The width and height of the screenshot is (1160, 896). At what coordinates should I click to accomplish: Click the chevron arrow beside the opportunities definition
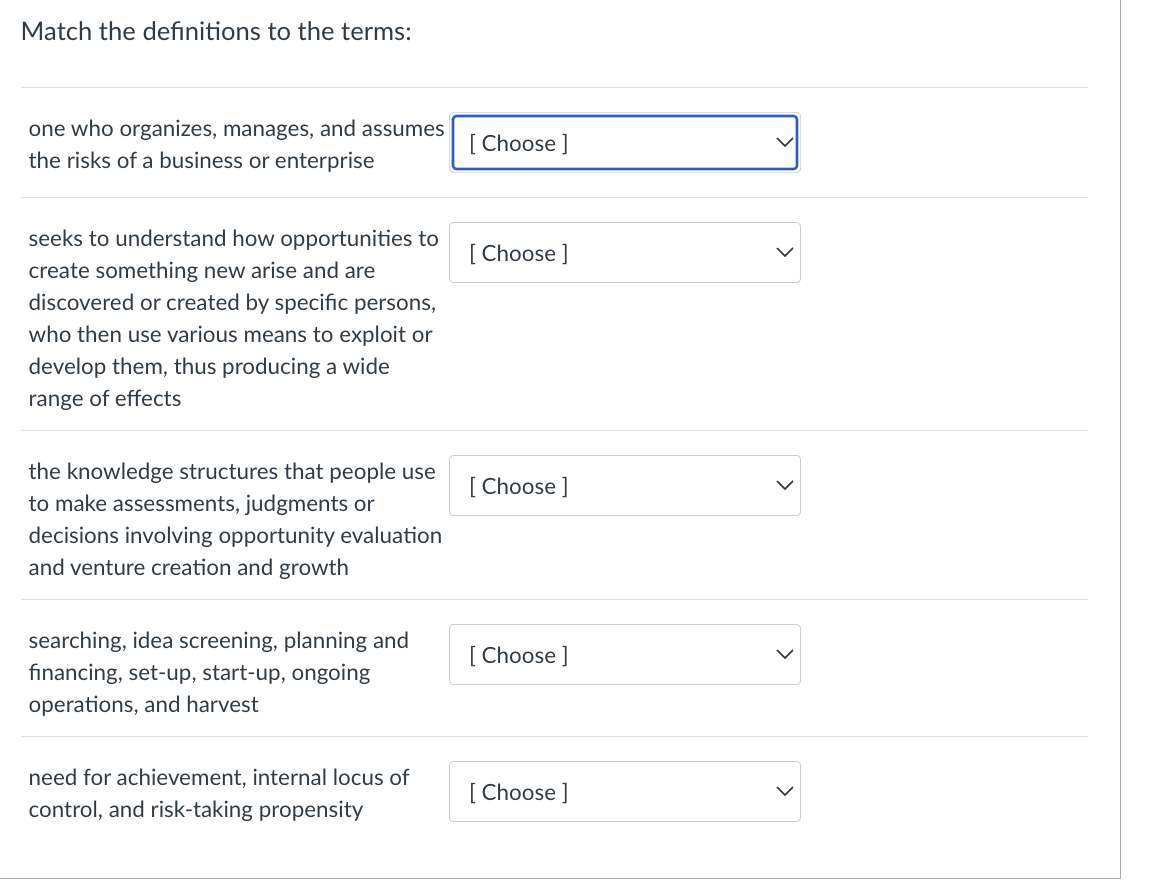pos(786,253)
